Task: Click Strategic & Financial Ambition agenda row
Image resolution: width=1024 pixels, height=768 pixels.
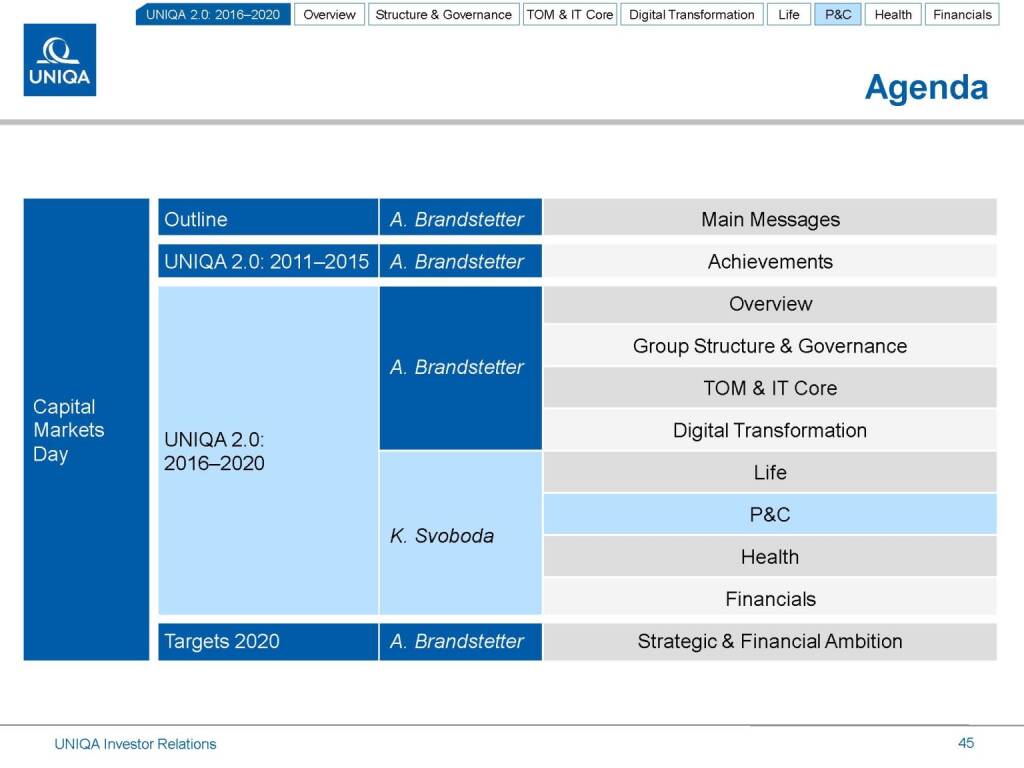Action: (769, 641)
